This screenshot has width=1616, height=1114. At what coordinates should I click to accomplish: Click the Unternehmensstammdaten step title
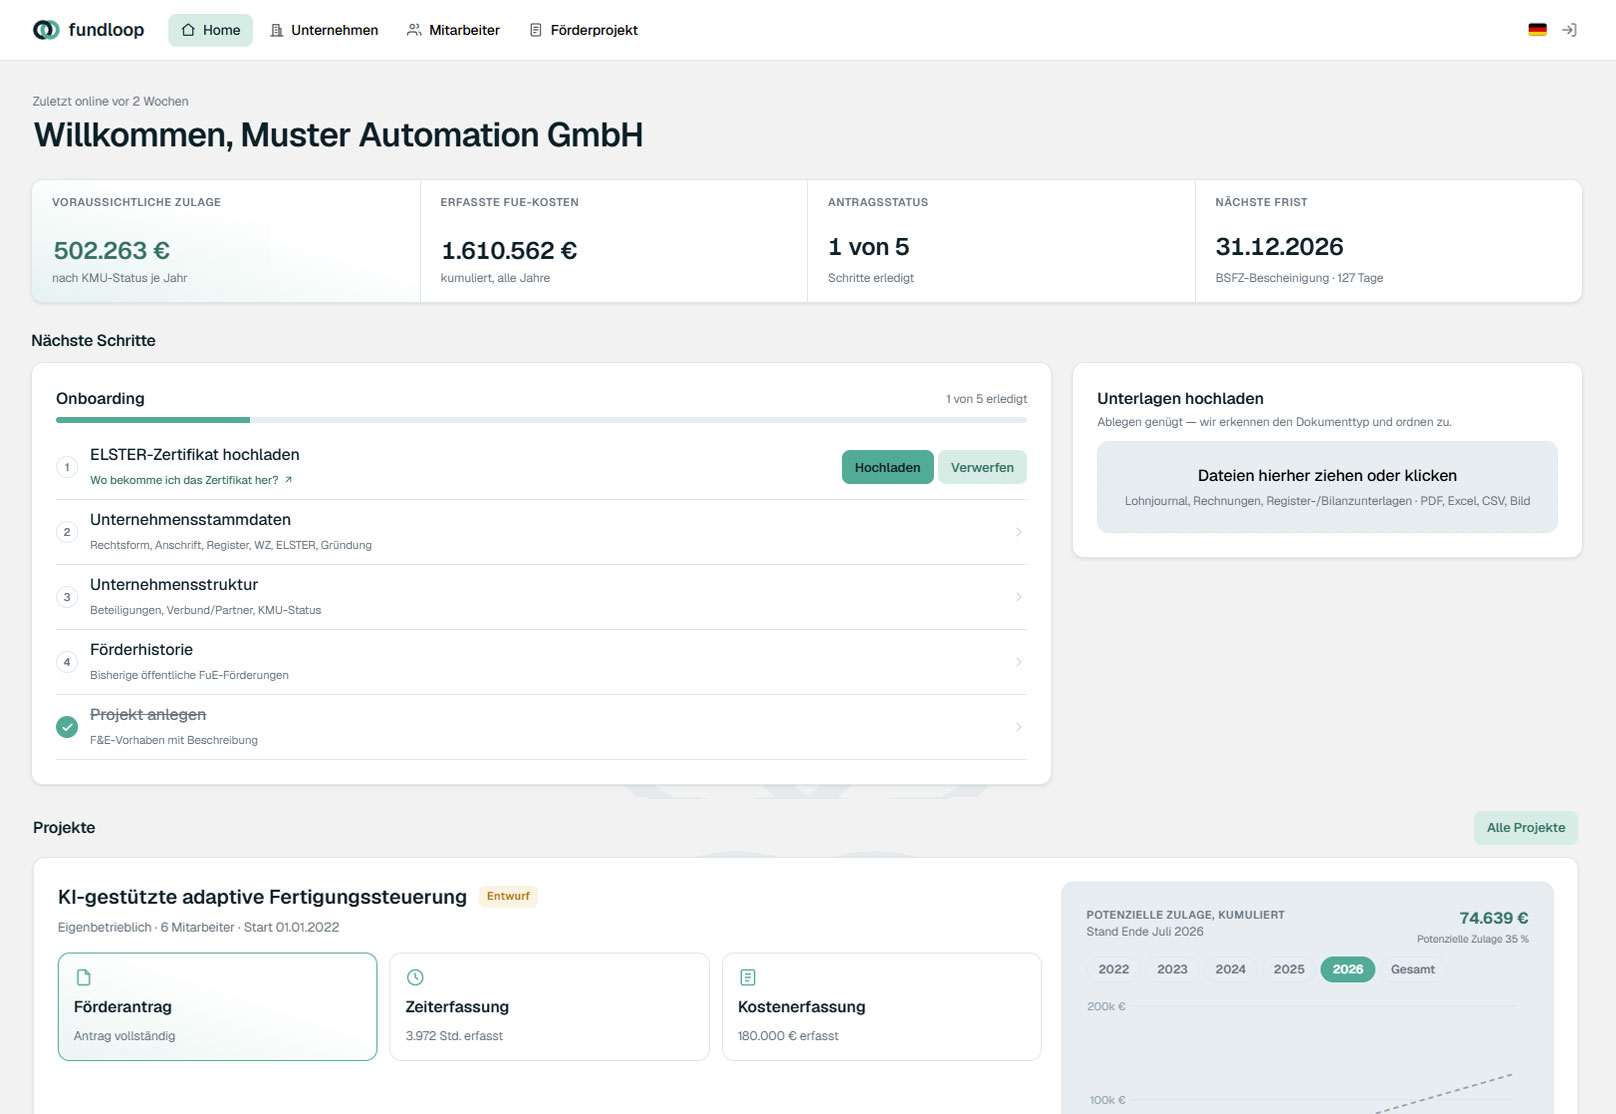tap(190, 520)
